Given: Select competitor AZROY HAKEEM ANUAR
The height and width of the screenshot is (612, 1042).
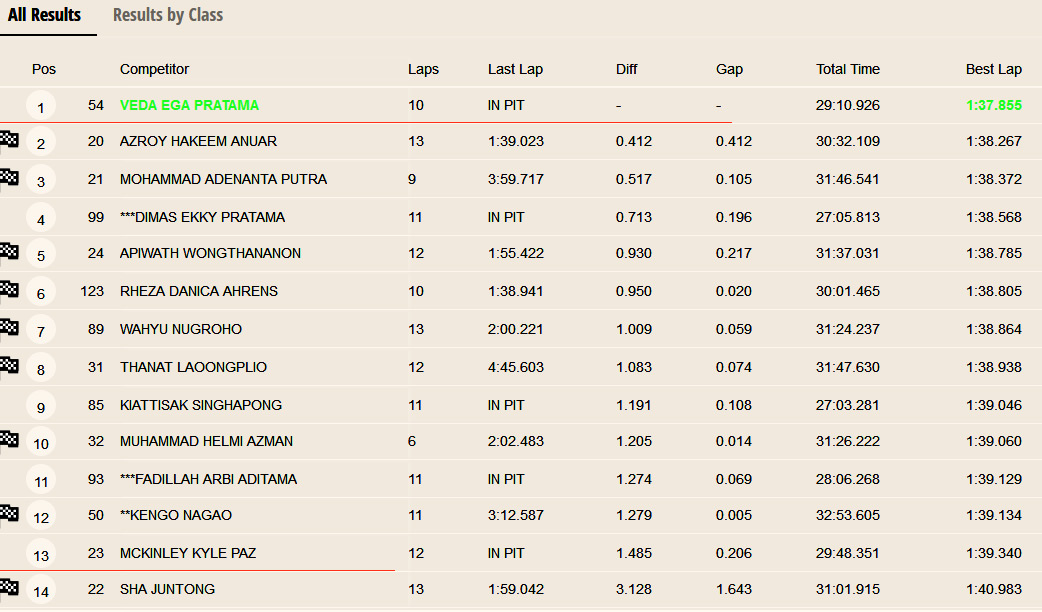Looking at the screenshot, I should [198, 141].
